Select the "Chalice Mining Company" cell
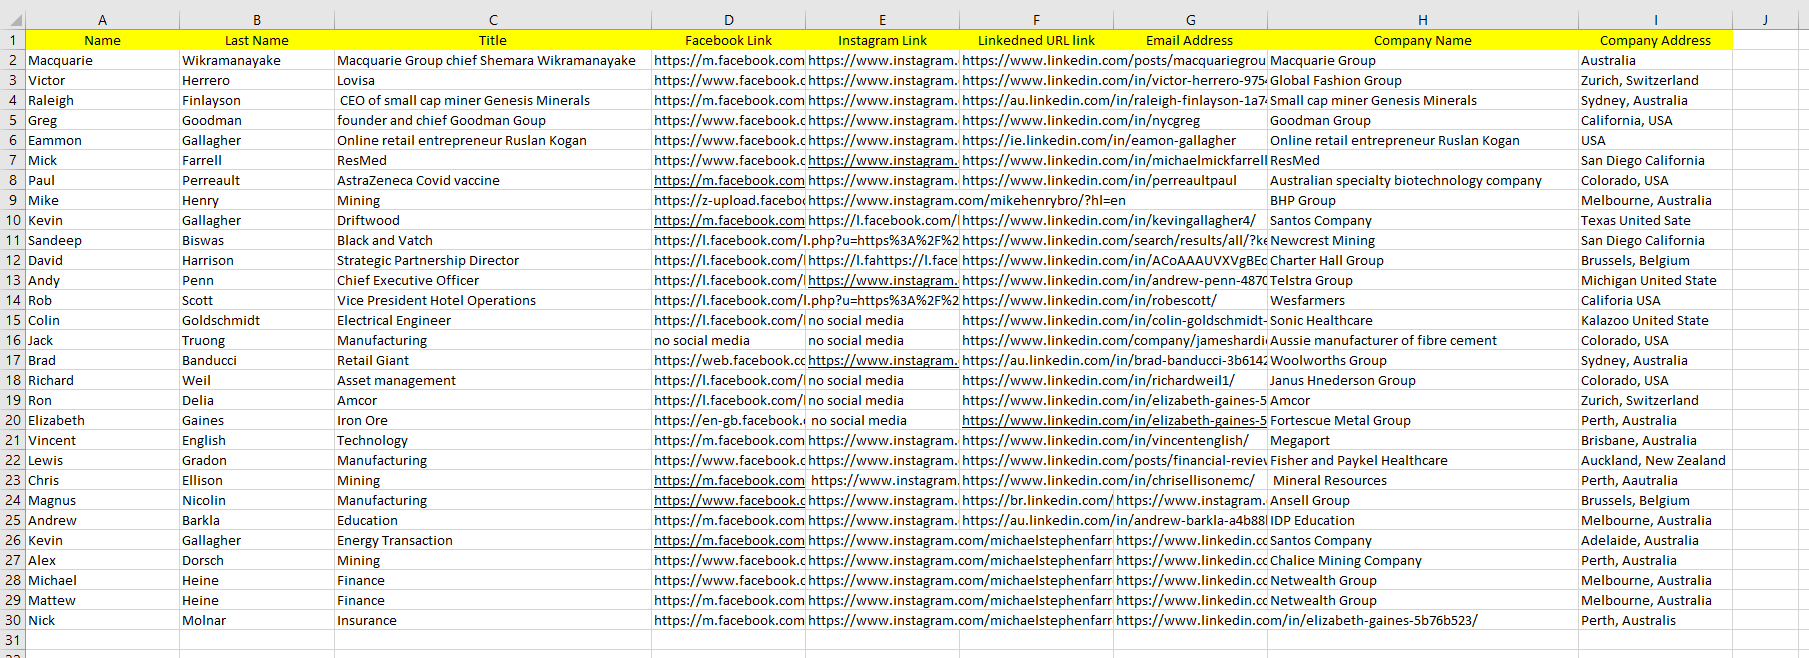 click(1423, 560)
